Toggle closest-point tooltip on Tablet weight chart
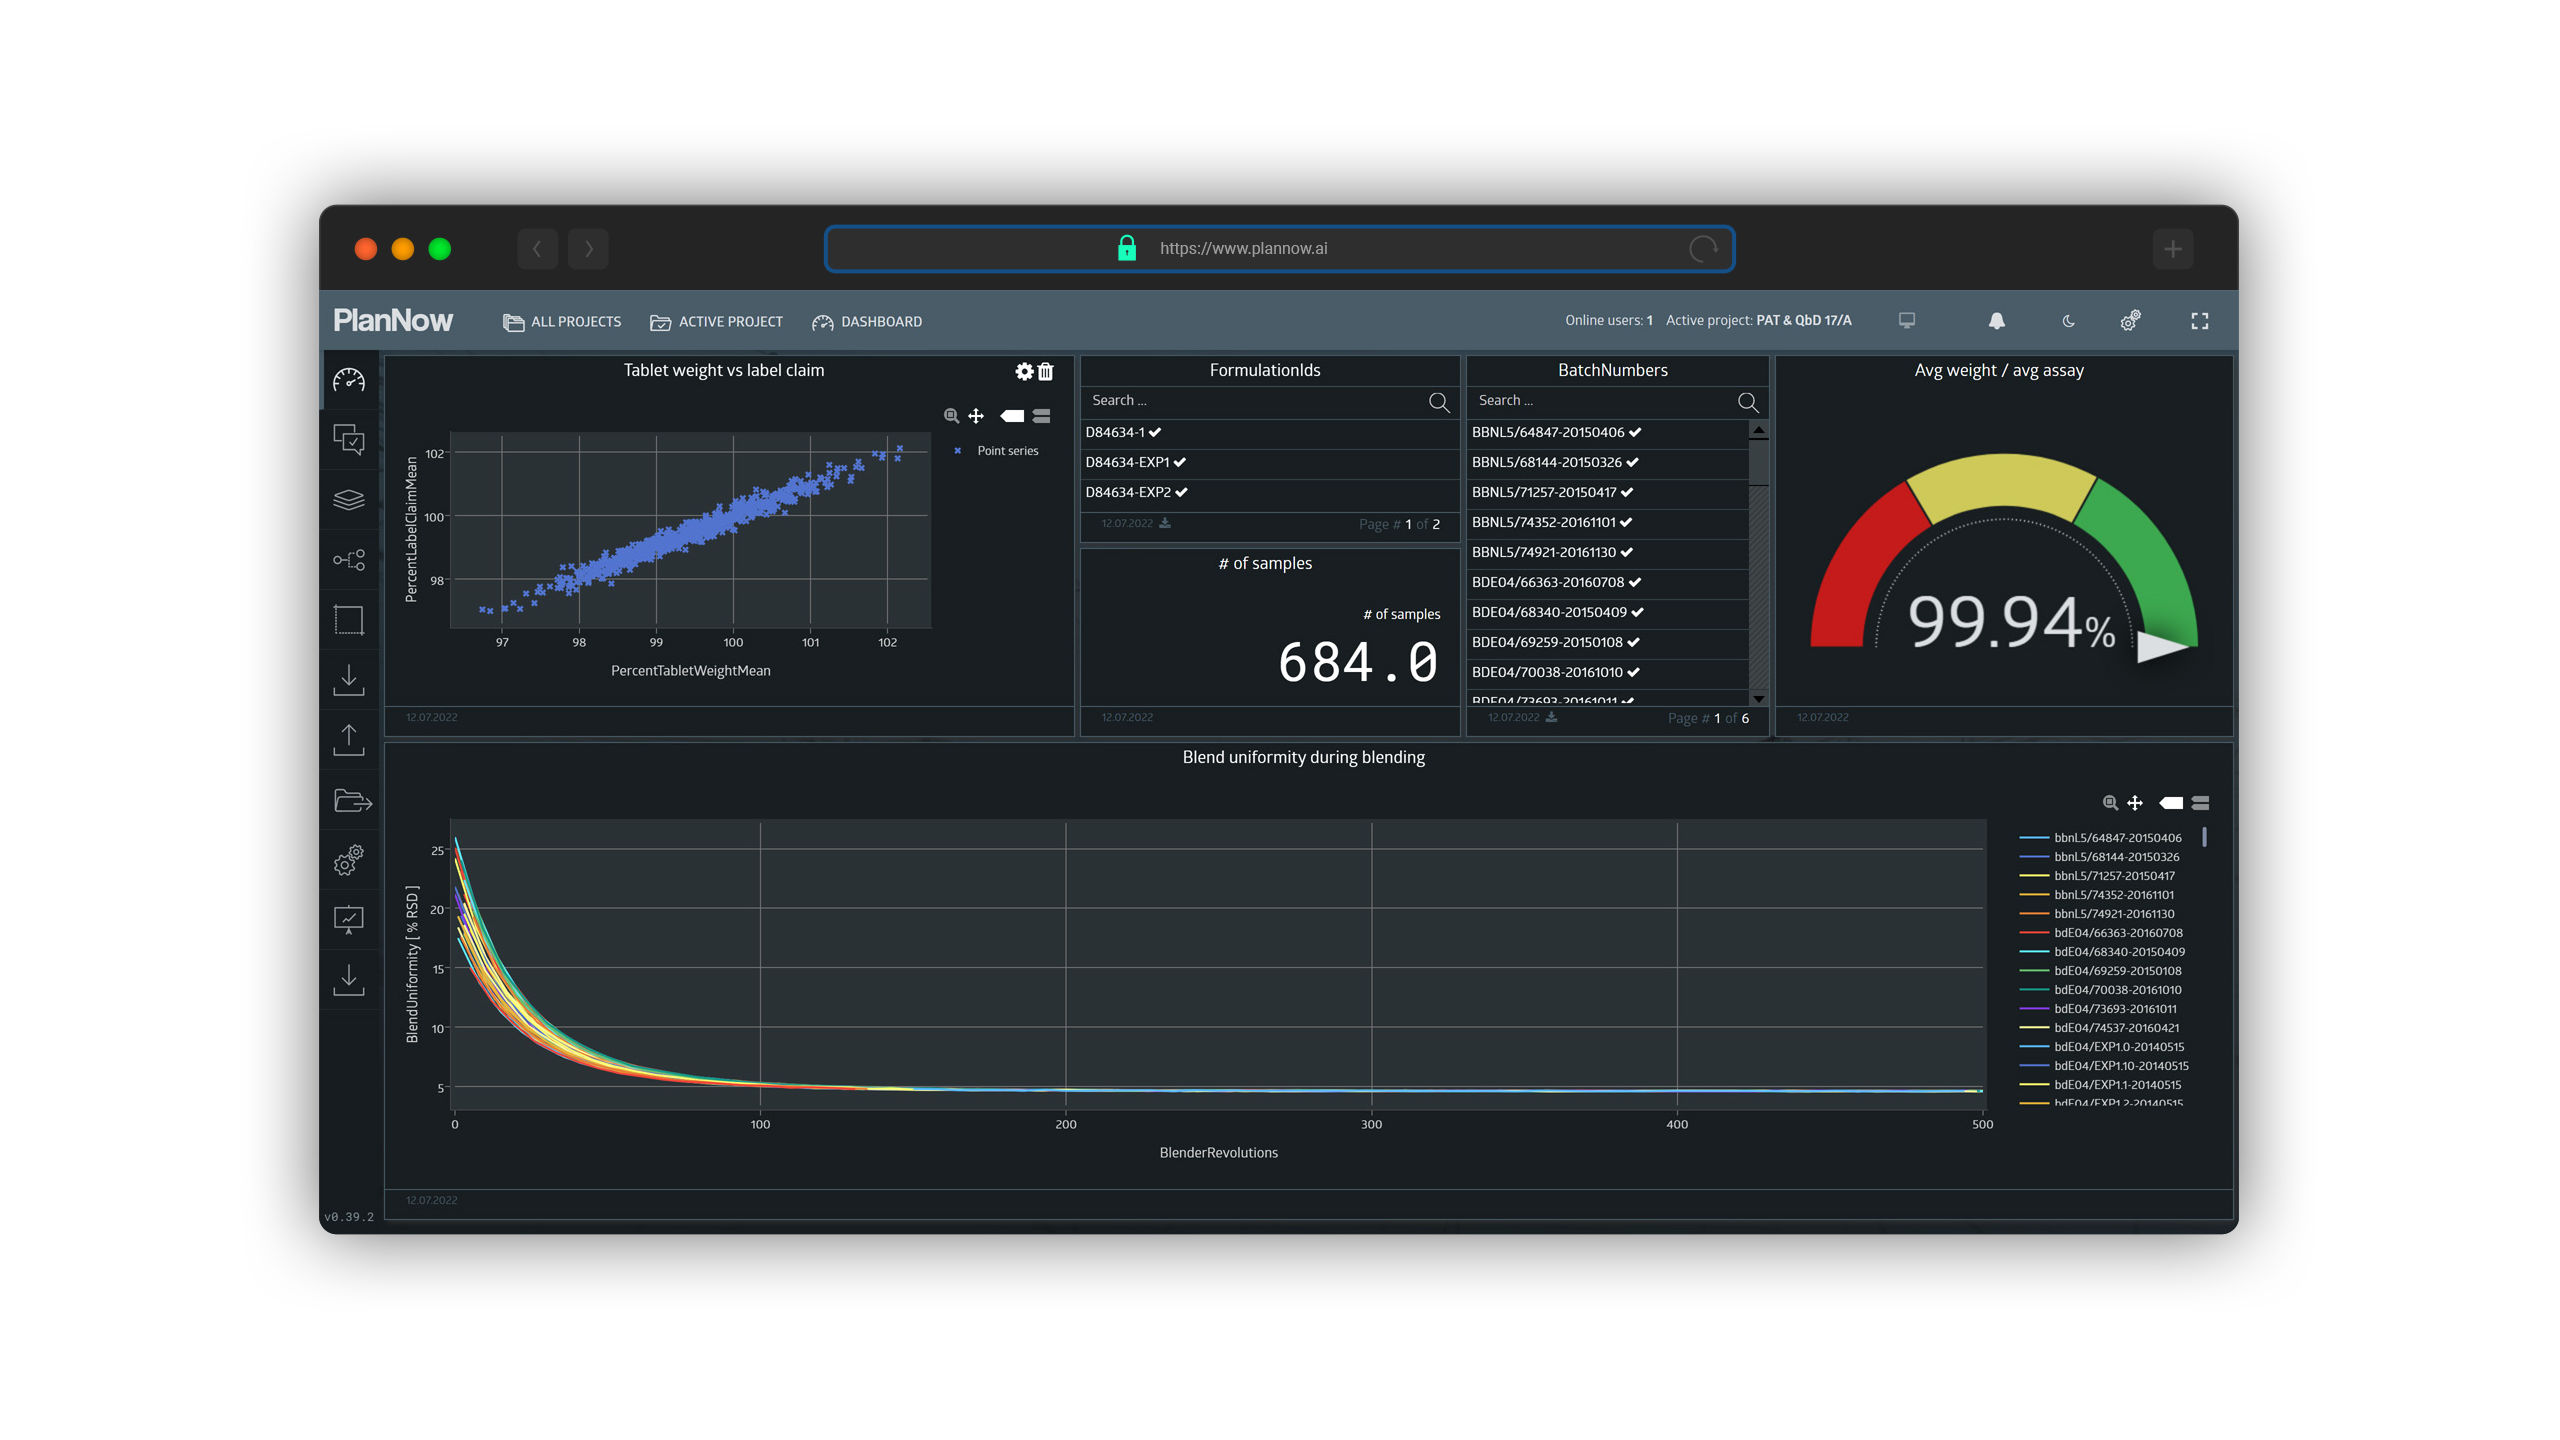 pos(1011,415)
